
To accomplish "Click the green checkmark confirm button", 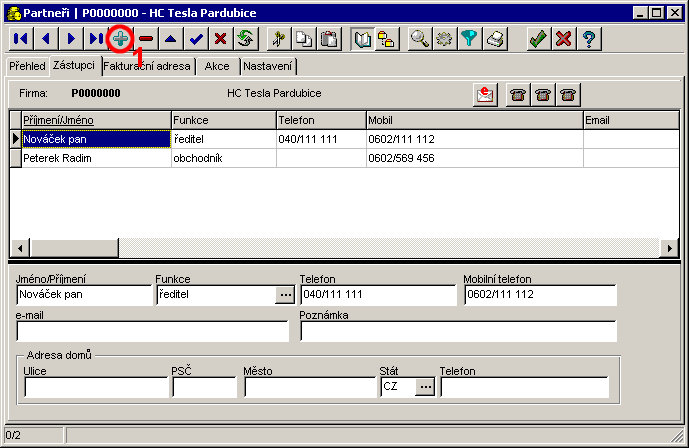I will point(538,39).
